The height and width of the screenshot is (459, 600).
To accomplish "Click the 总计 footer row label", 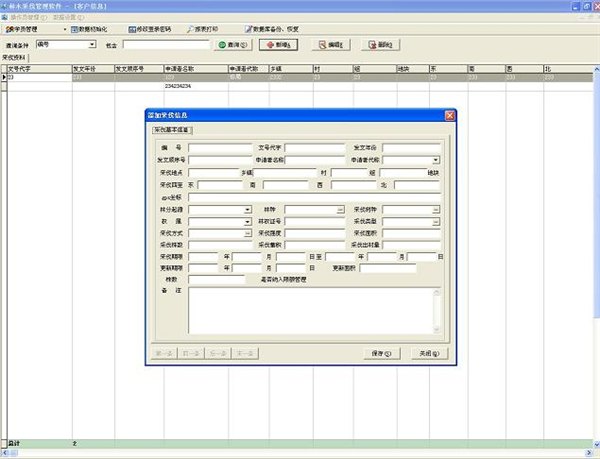I will click(x=14, y=444).
